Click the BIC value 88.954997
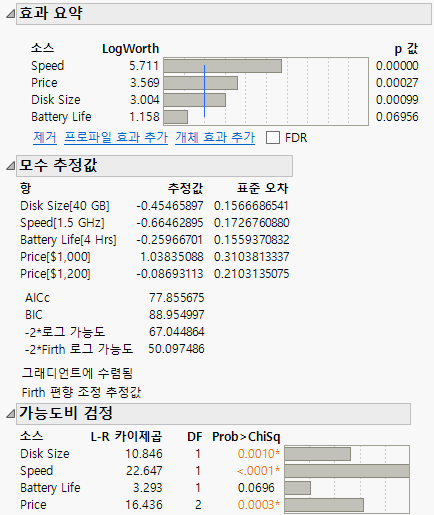The image size is (434, 515). pos(177,314)
